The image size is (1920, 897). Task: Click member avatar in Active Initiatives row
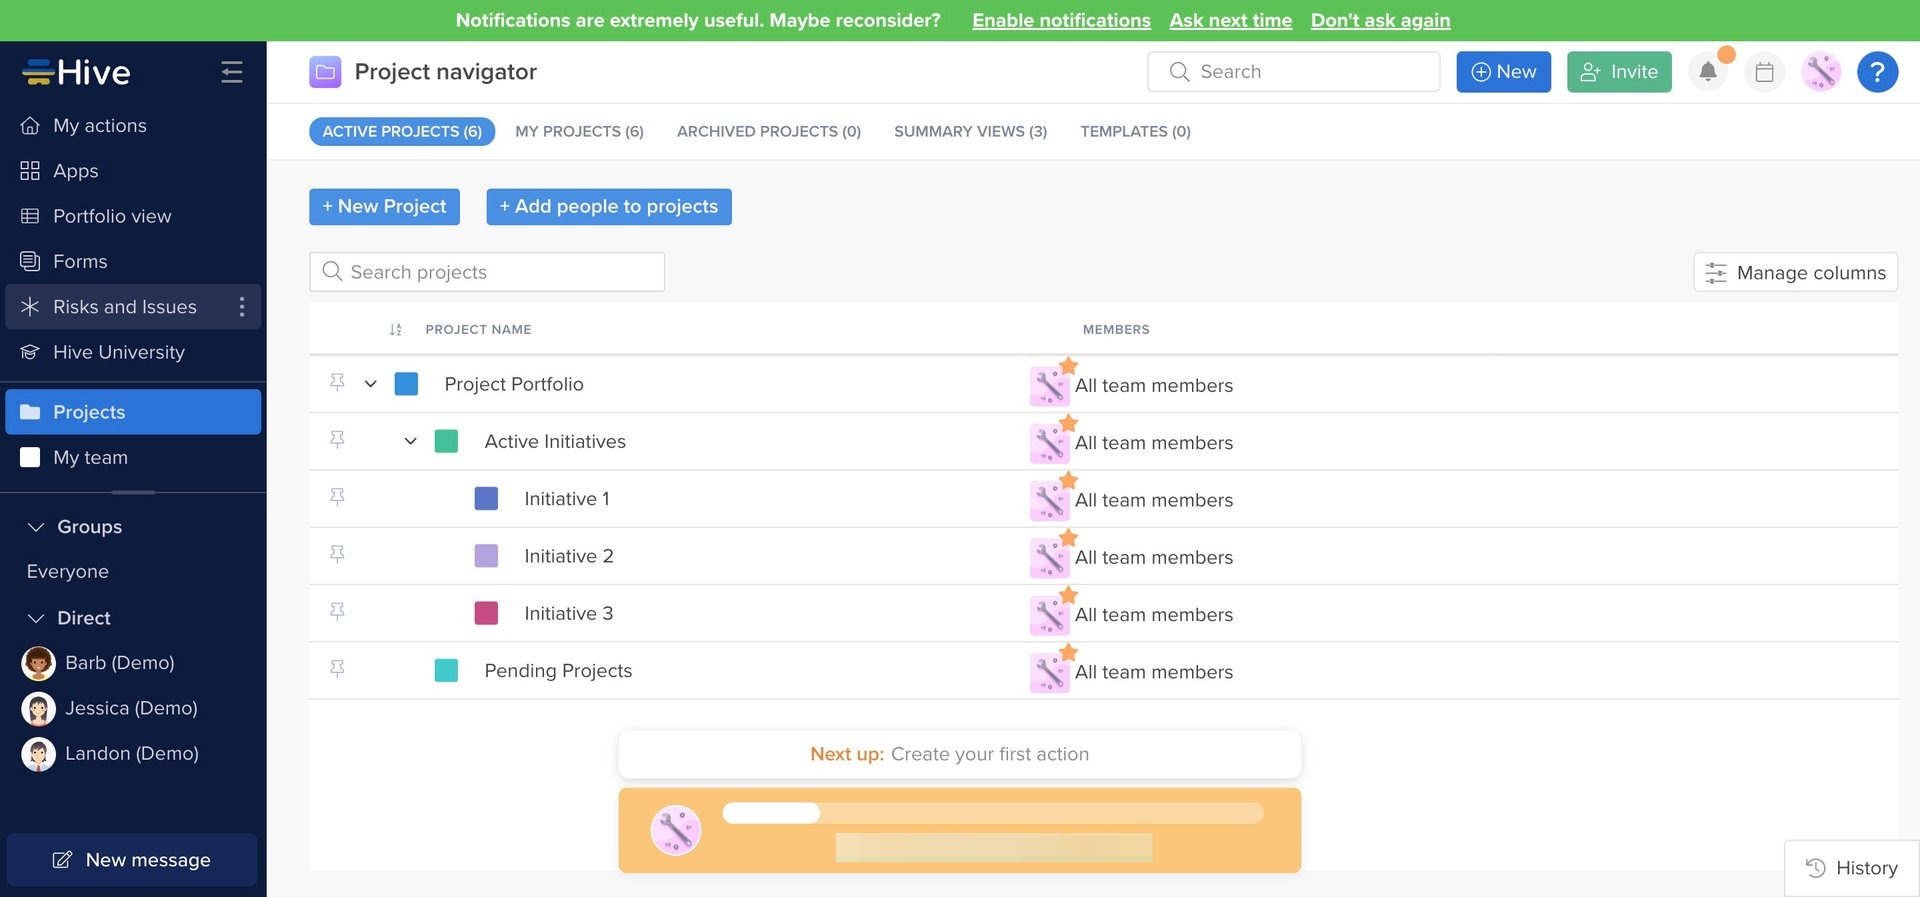1049,443
